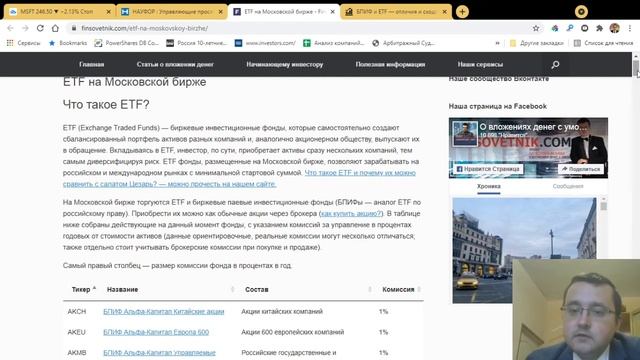Open БПИФ Альфа-Капитал Управляемые link
This screenshot has height=360, width=640.
click(x=159, y=353)
